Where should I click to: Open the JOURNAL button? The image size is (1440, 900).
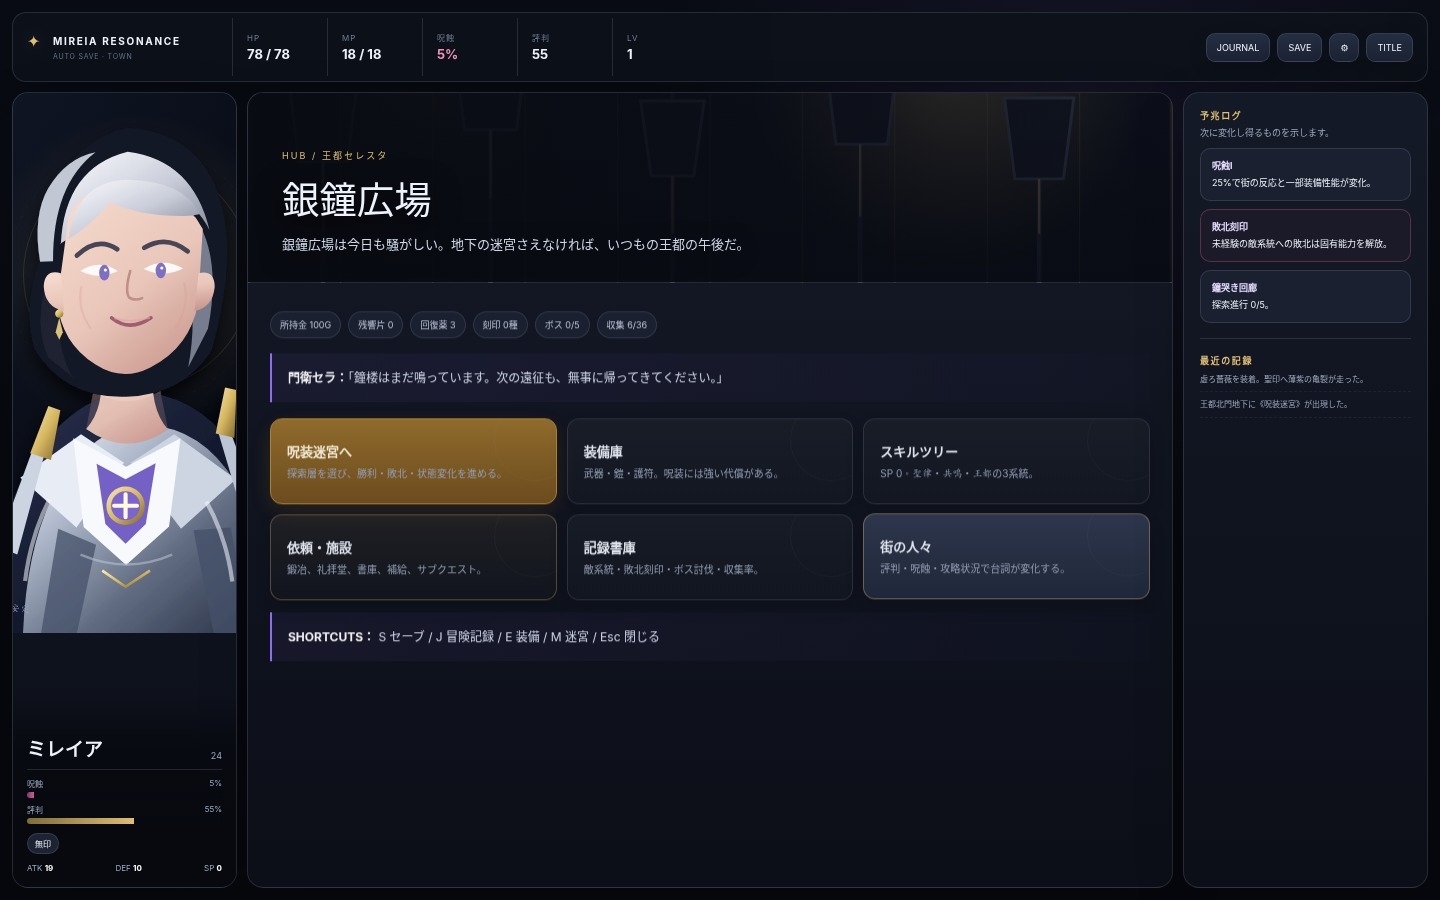1237,47
